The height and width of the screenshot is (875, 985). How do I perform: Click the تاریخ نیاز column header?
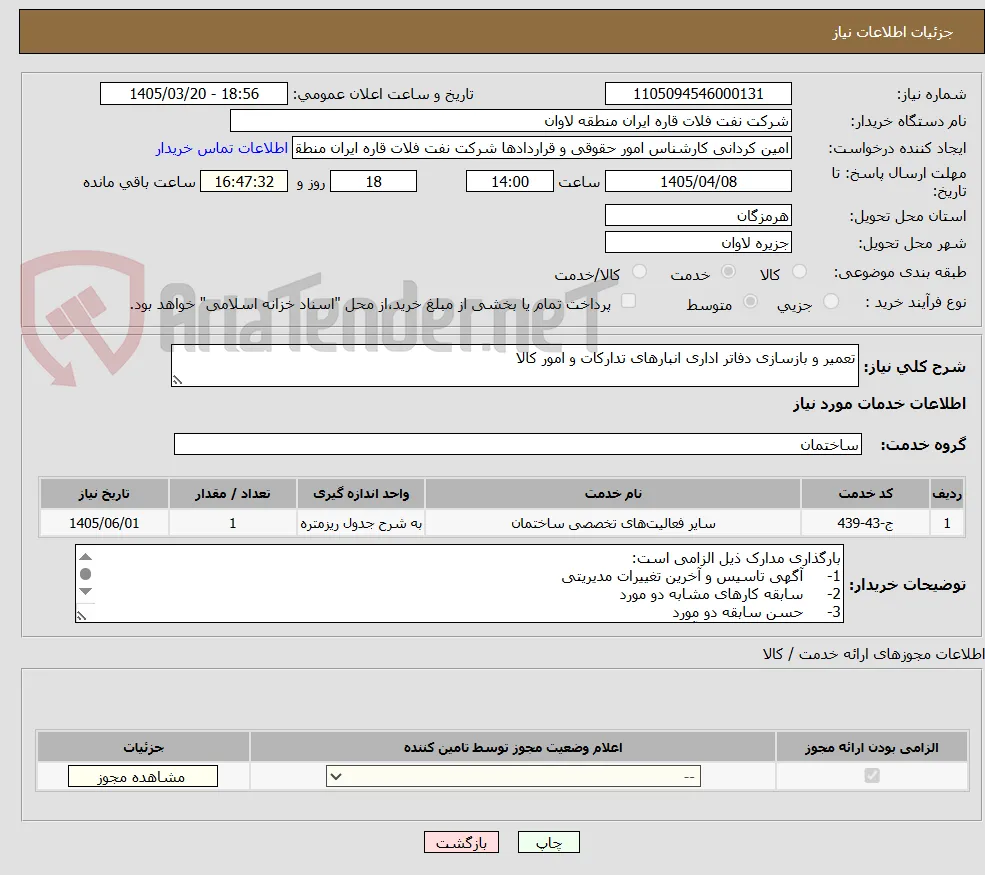coord(104,494)
